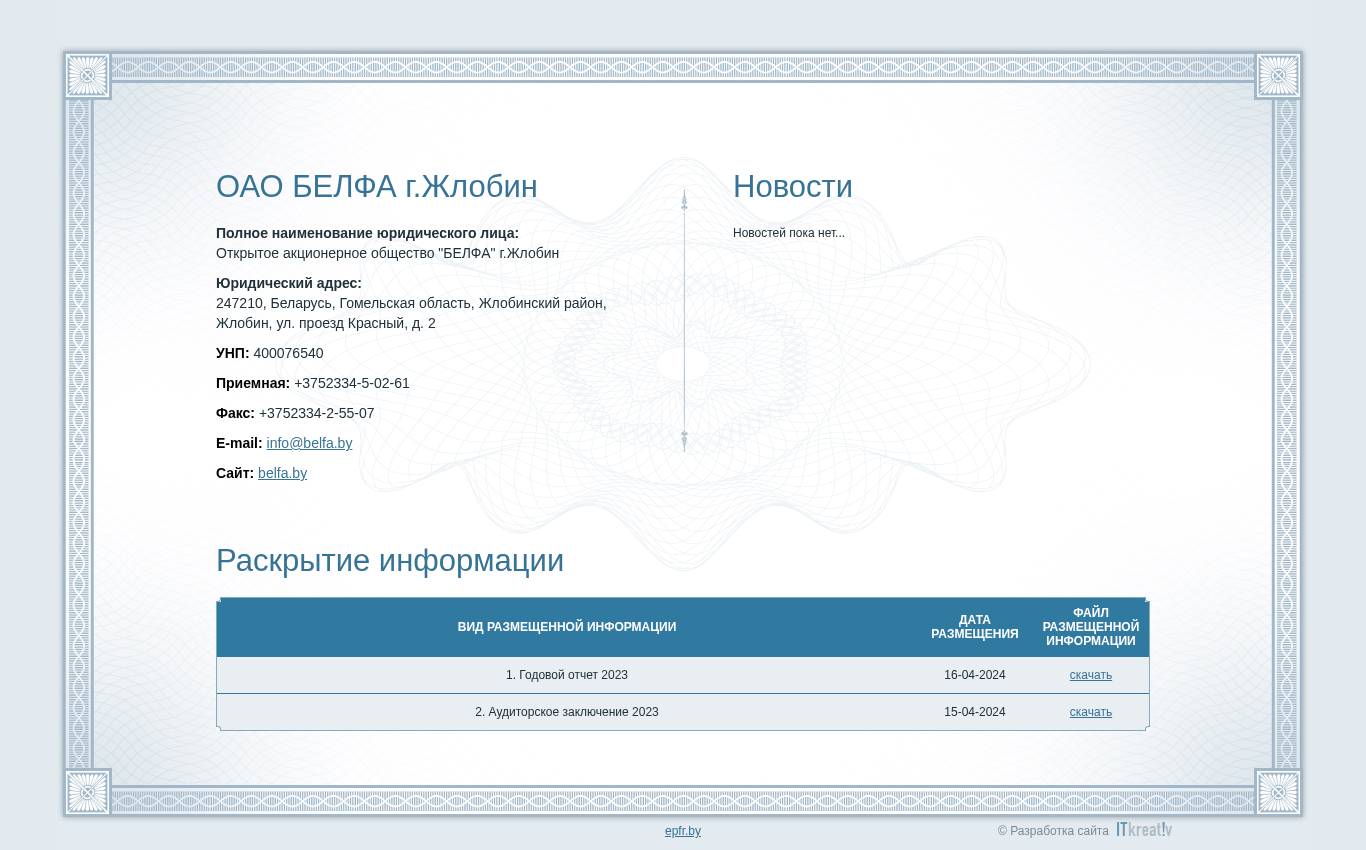Viewport: 1366px width, 850px height.
Task: Download the Аудиторское заключение 2023 file
Action: pos(1090,712)
